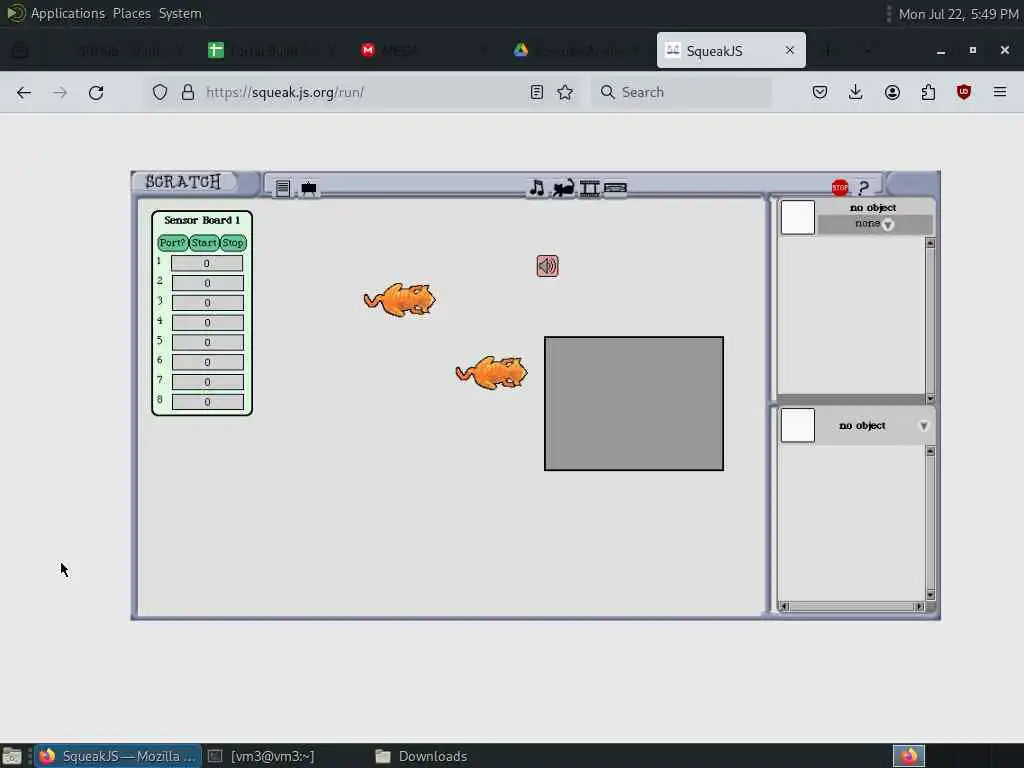
Task: Click the upper panel object thumbnail box
Action: tap(797, 217)
